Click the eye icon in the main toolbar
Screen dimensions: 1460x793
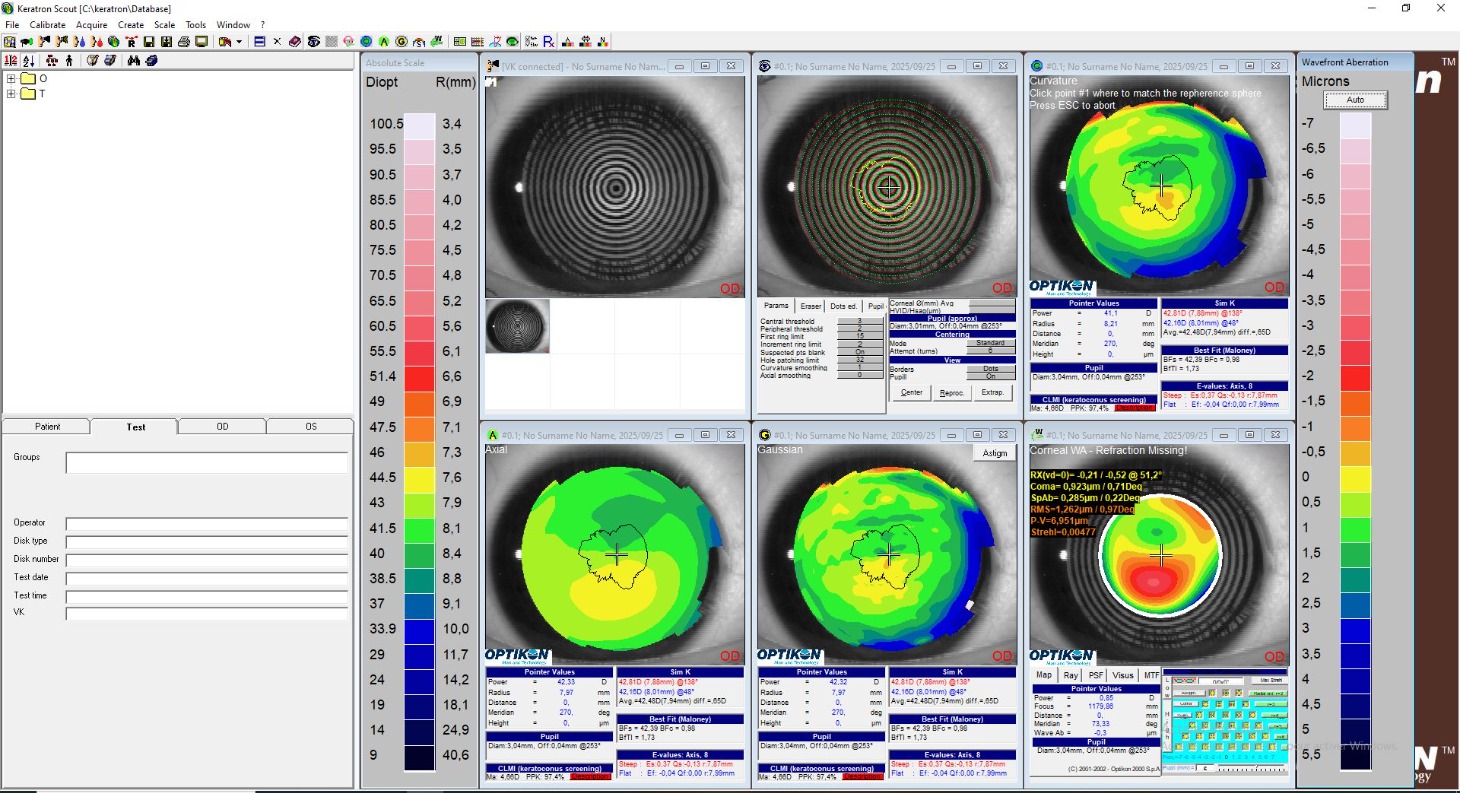[x=313, y=42]
